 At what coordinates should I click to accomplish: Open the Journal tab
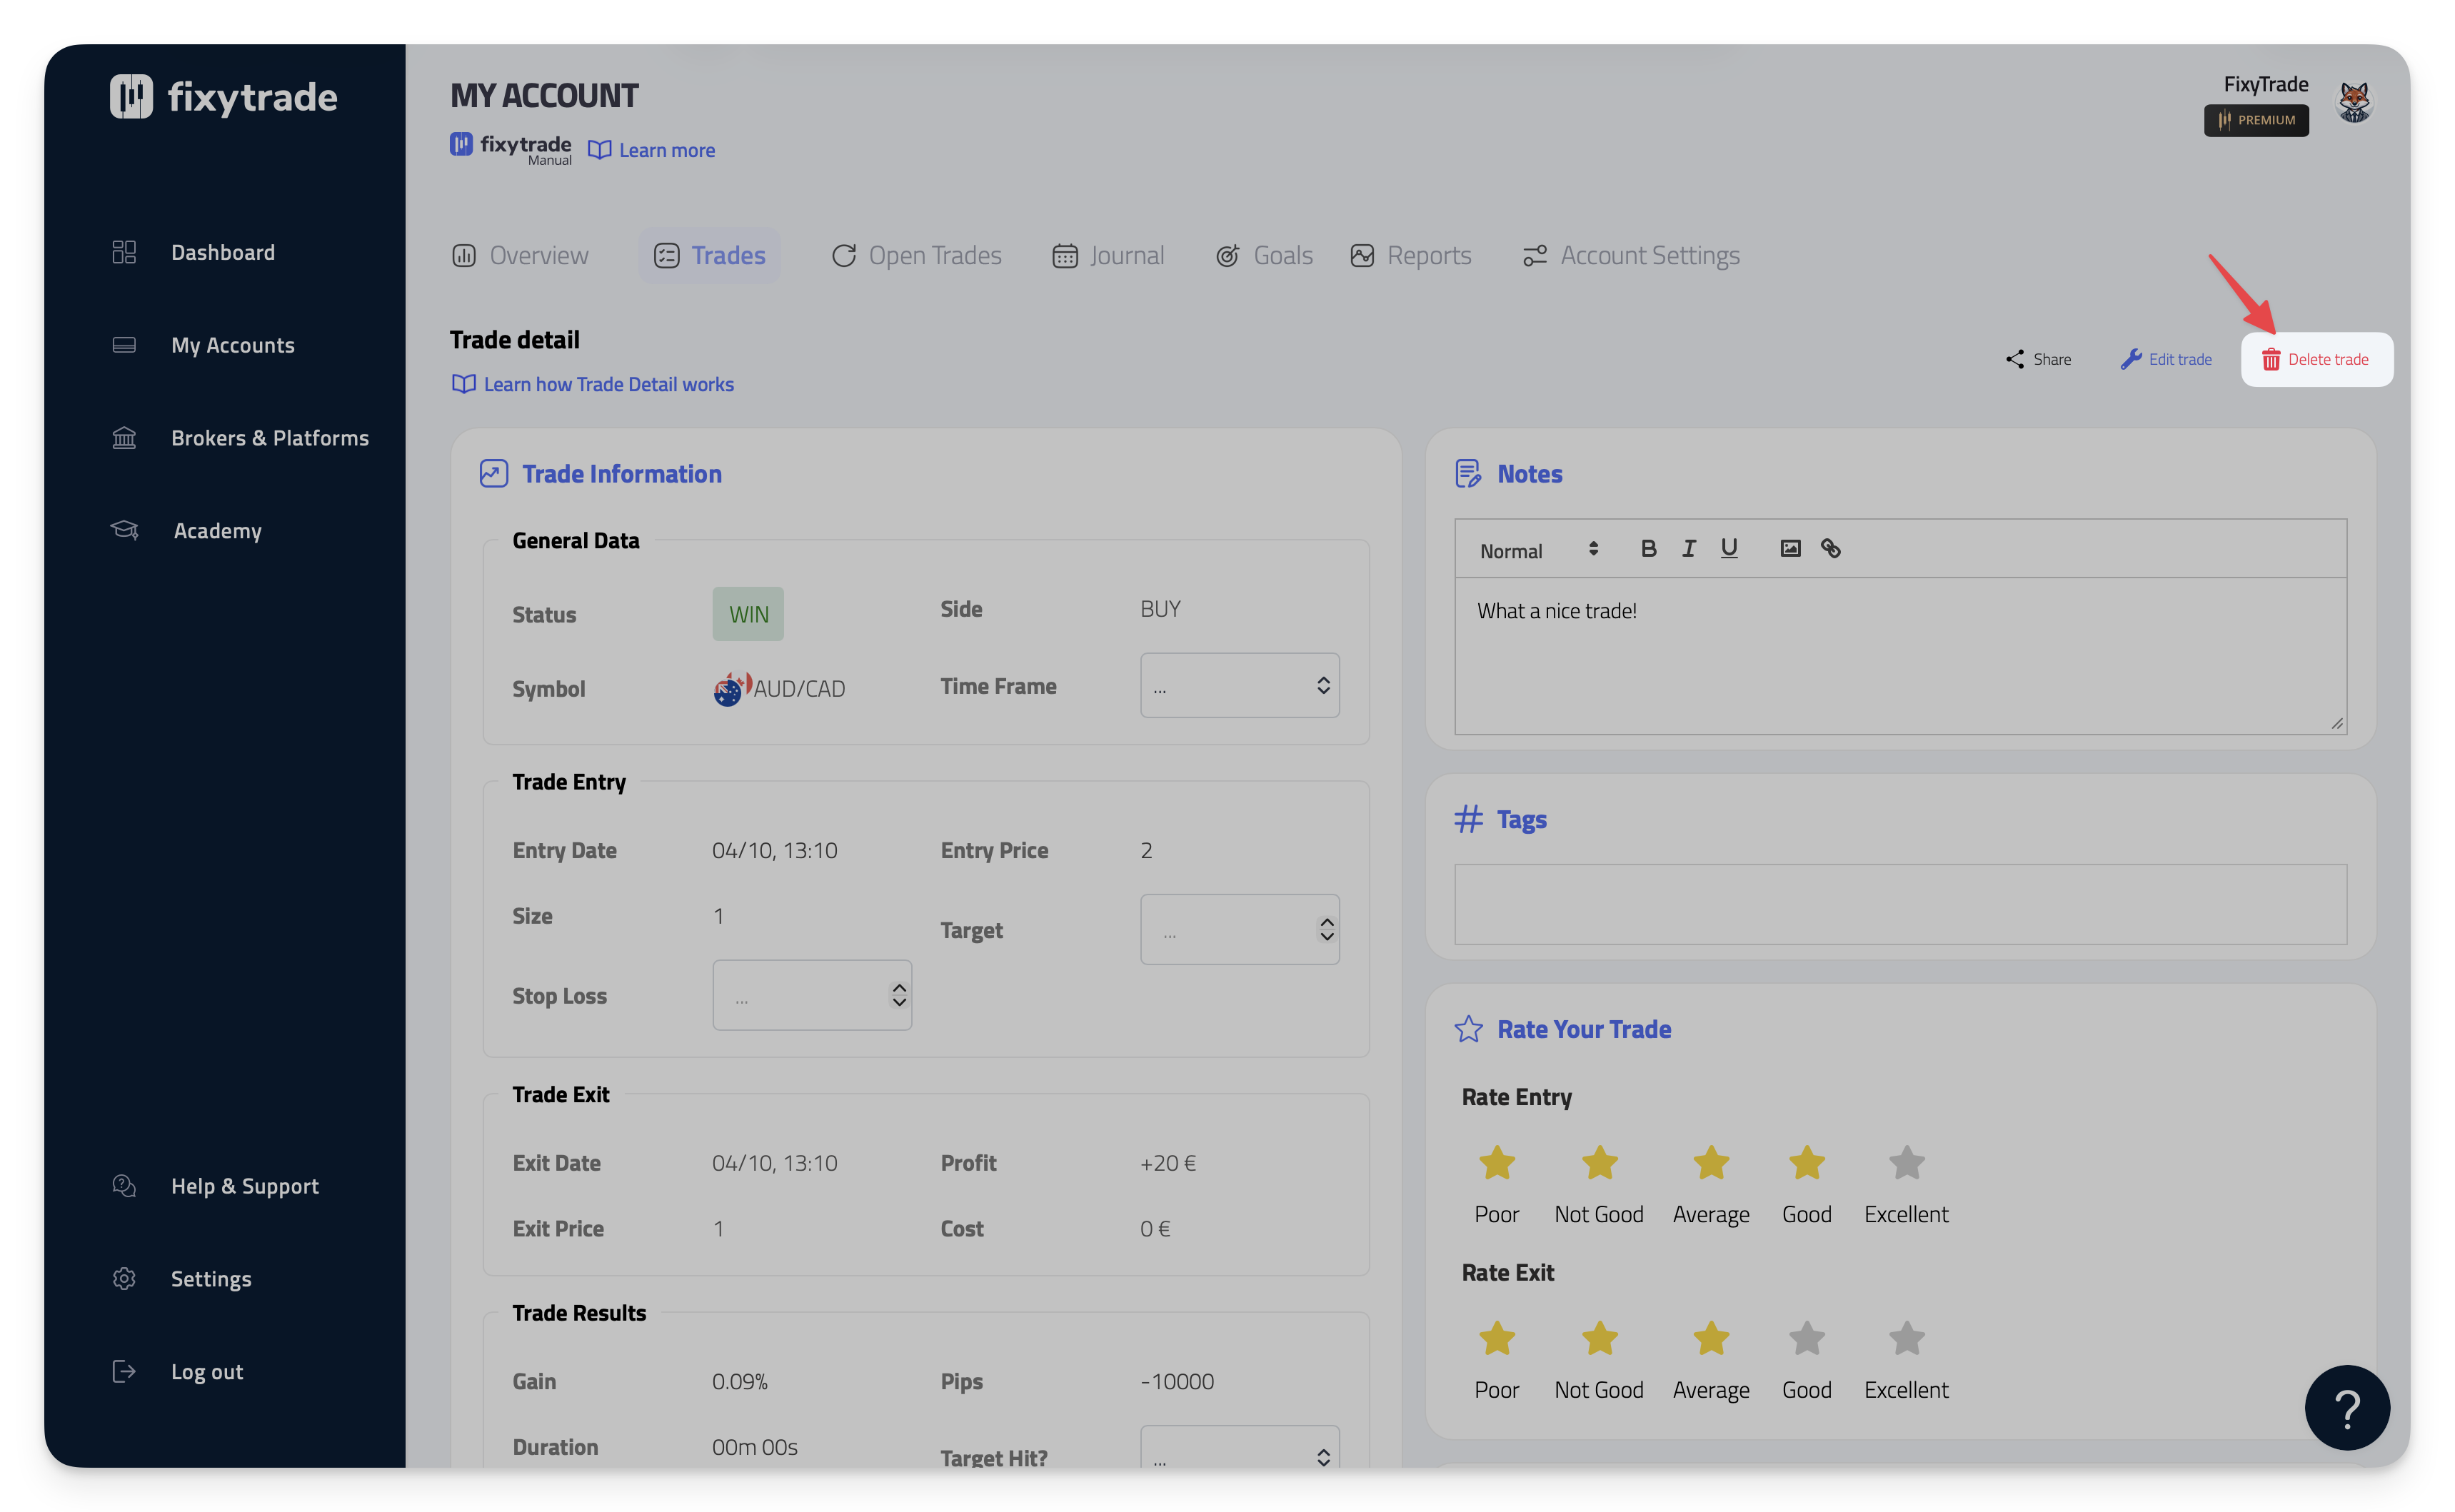pyautogui.click(x=1108, y=256)
